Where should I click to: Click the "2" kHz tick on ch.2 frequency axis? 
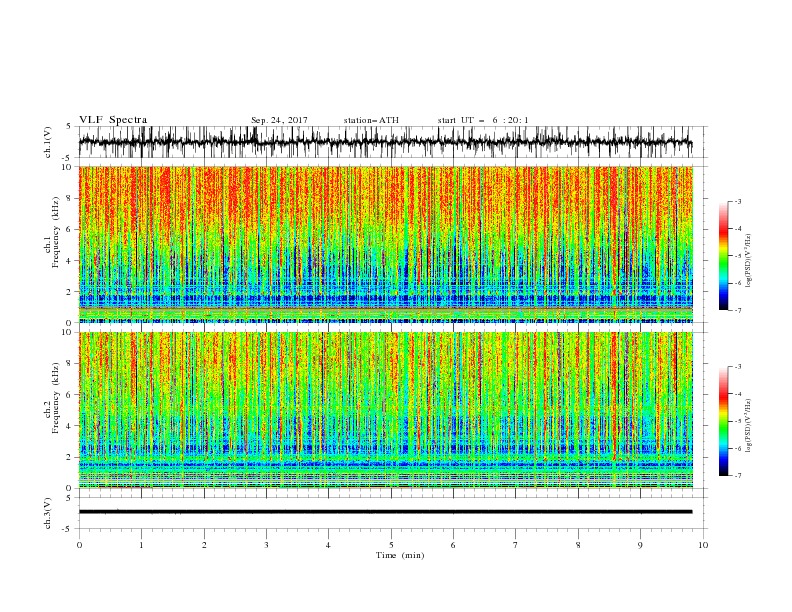click(x=69, y=457)
